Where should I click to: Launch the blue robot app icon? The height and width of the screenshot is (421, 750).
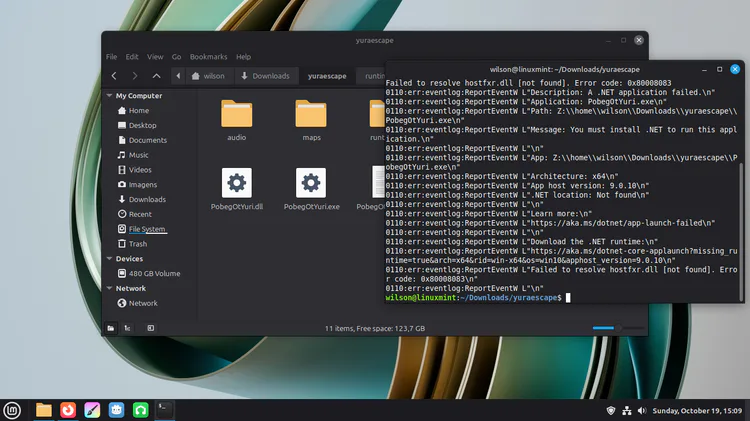(116, 410)
